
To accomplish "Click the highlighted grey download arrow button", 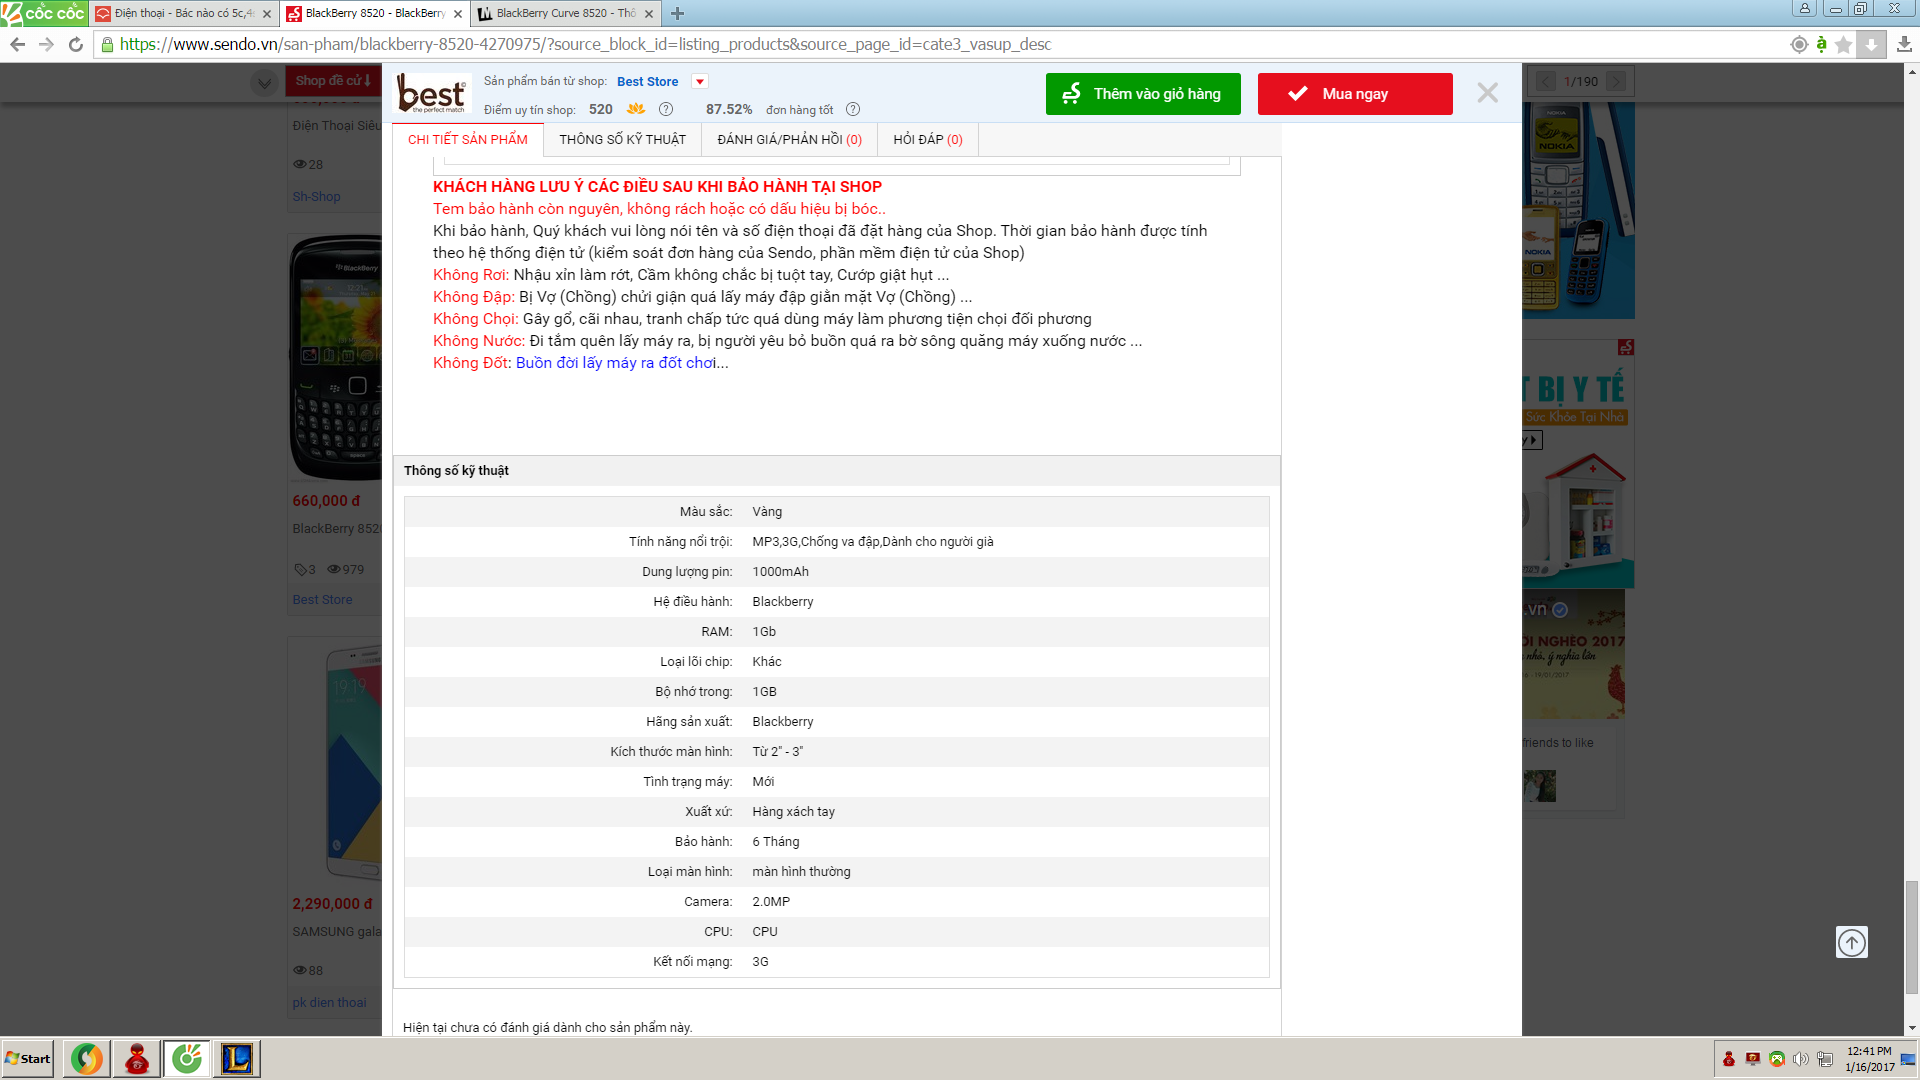I will [x=1871, y=44].
